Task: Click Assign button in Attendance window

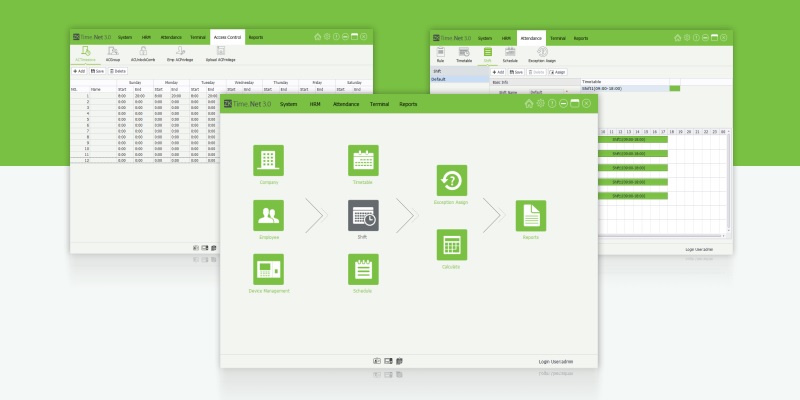Action: point(558,72)
